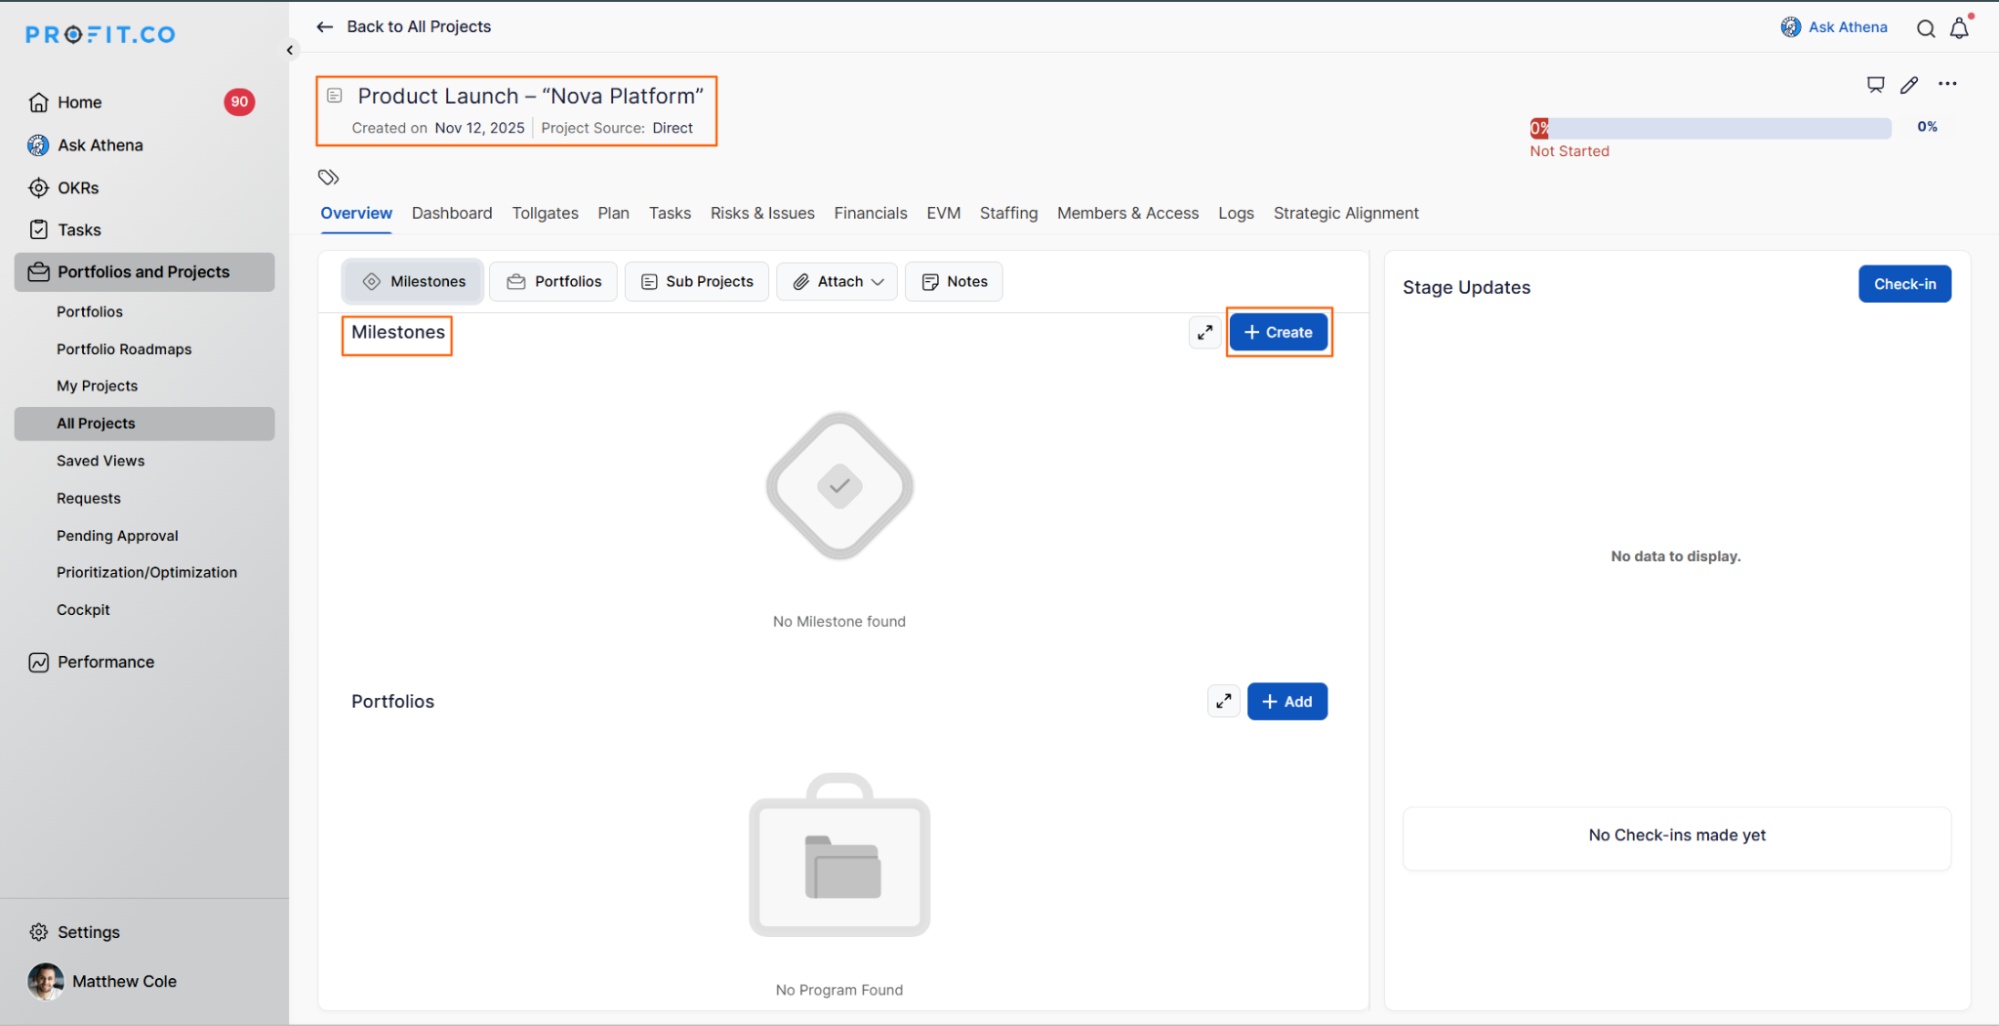Viewport: 1999px width, 1026px height.
Task: Go back to All Projects
Action: [404, 27]
